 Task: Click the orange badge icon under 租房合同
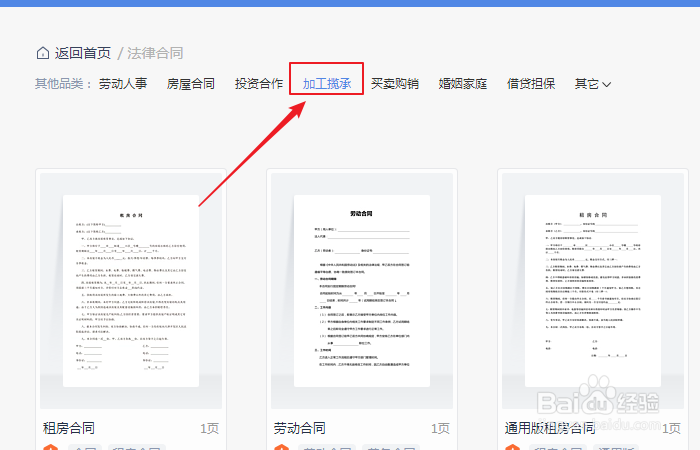point(50,447)
